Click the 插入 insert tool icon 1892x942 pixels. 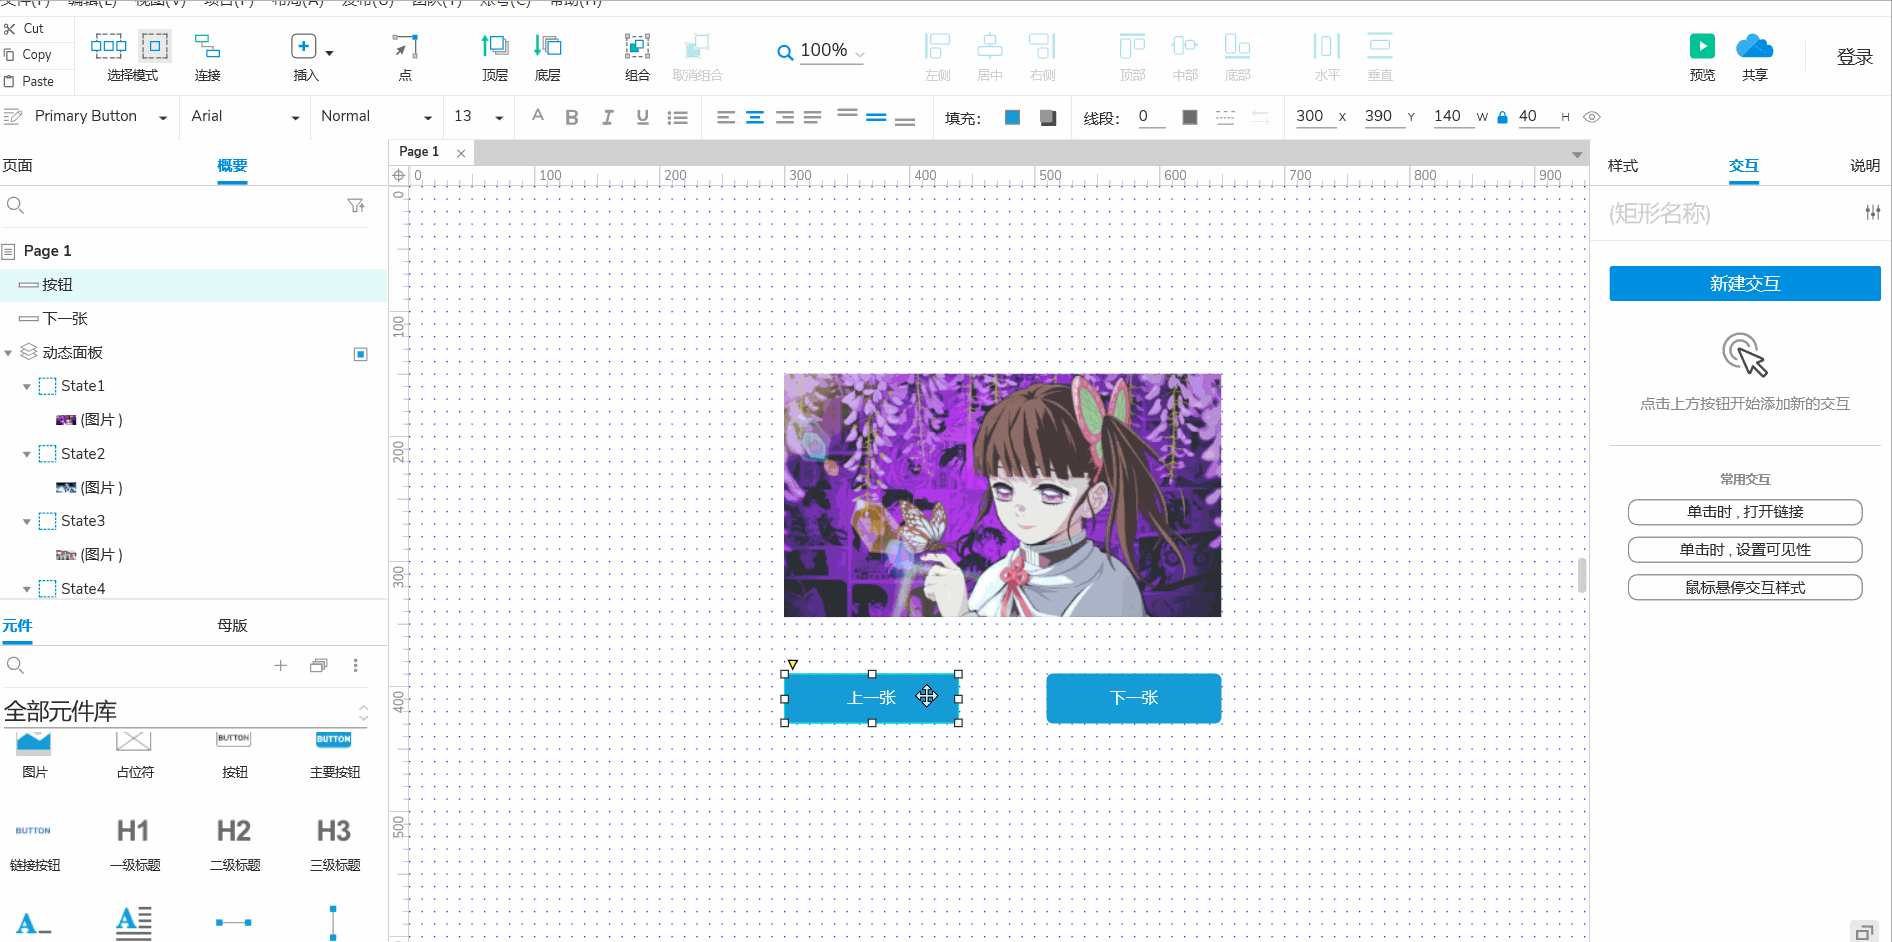coord(304,46)
